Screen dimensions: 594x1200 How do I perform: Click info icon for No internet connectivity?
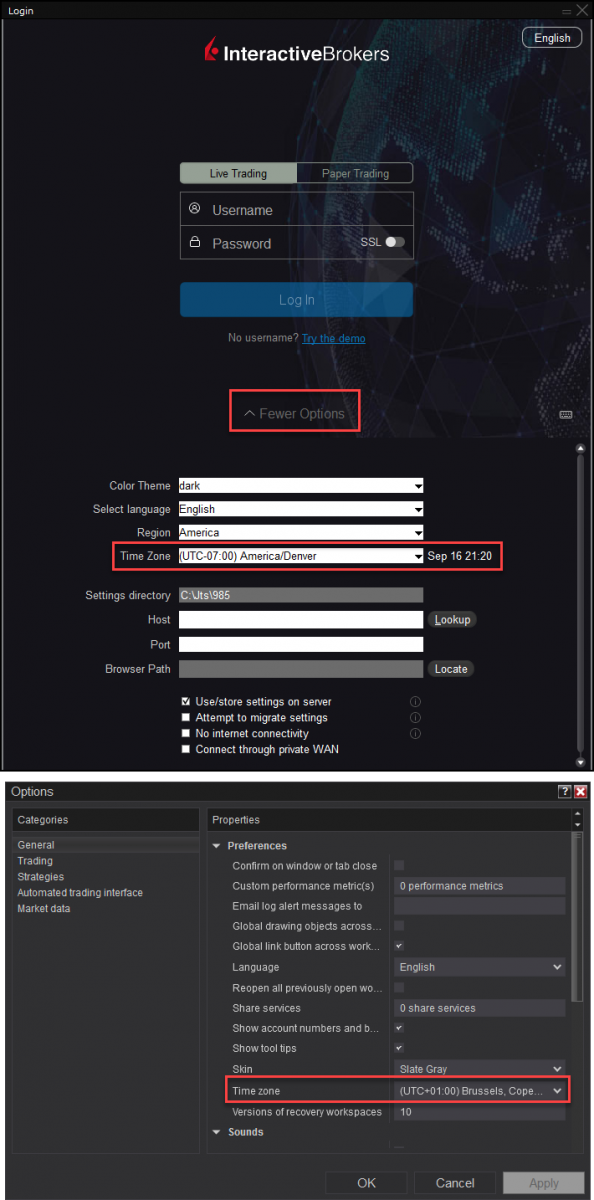(415, 734)
